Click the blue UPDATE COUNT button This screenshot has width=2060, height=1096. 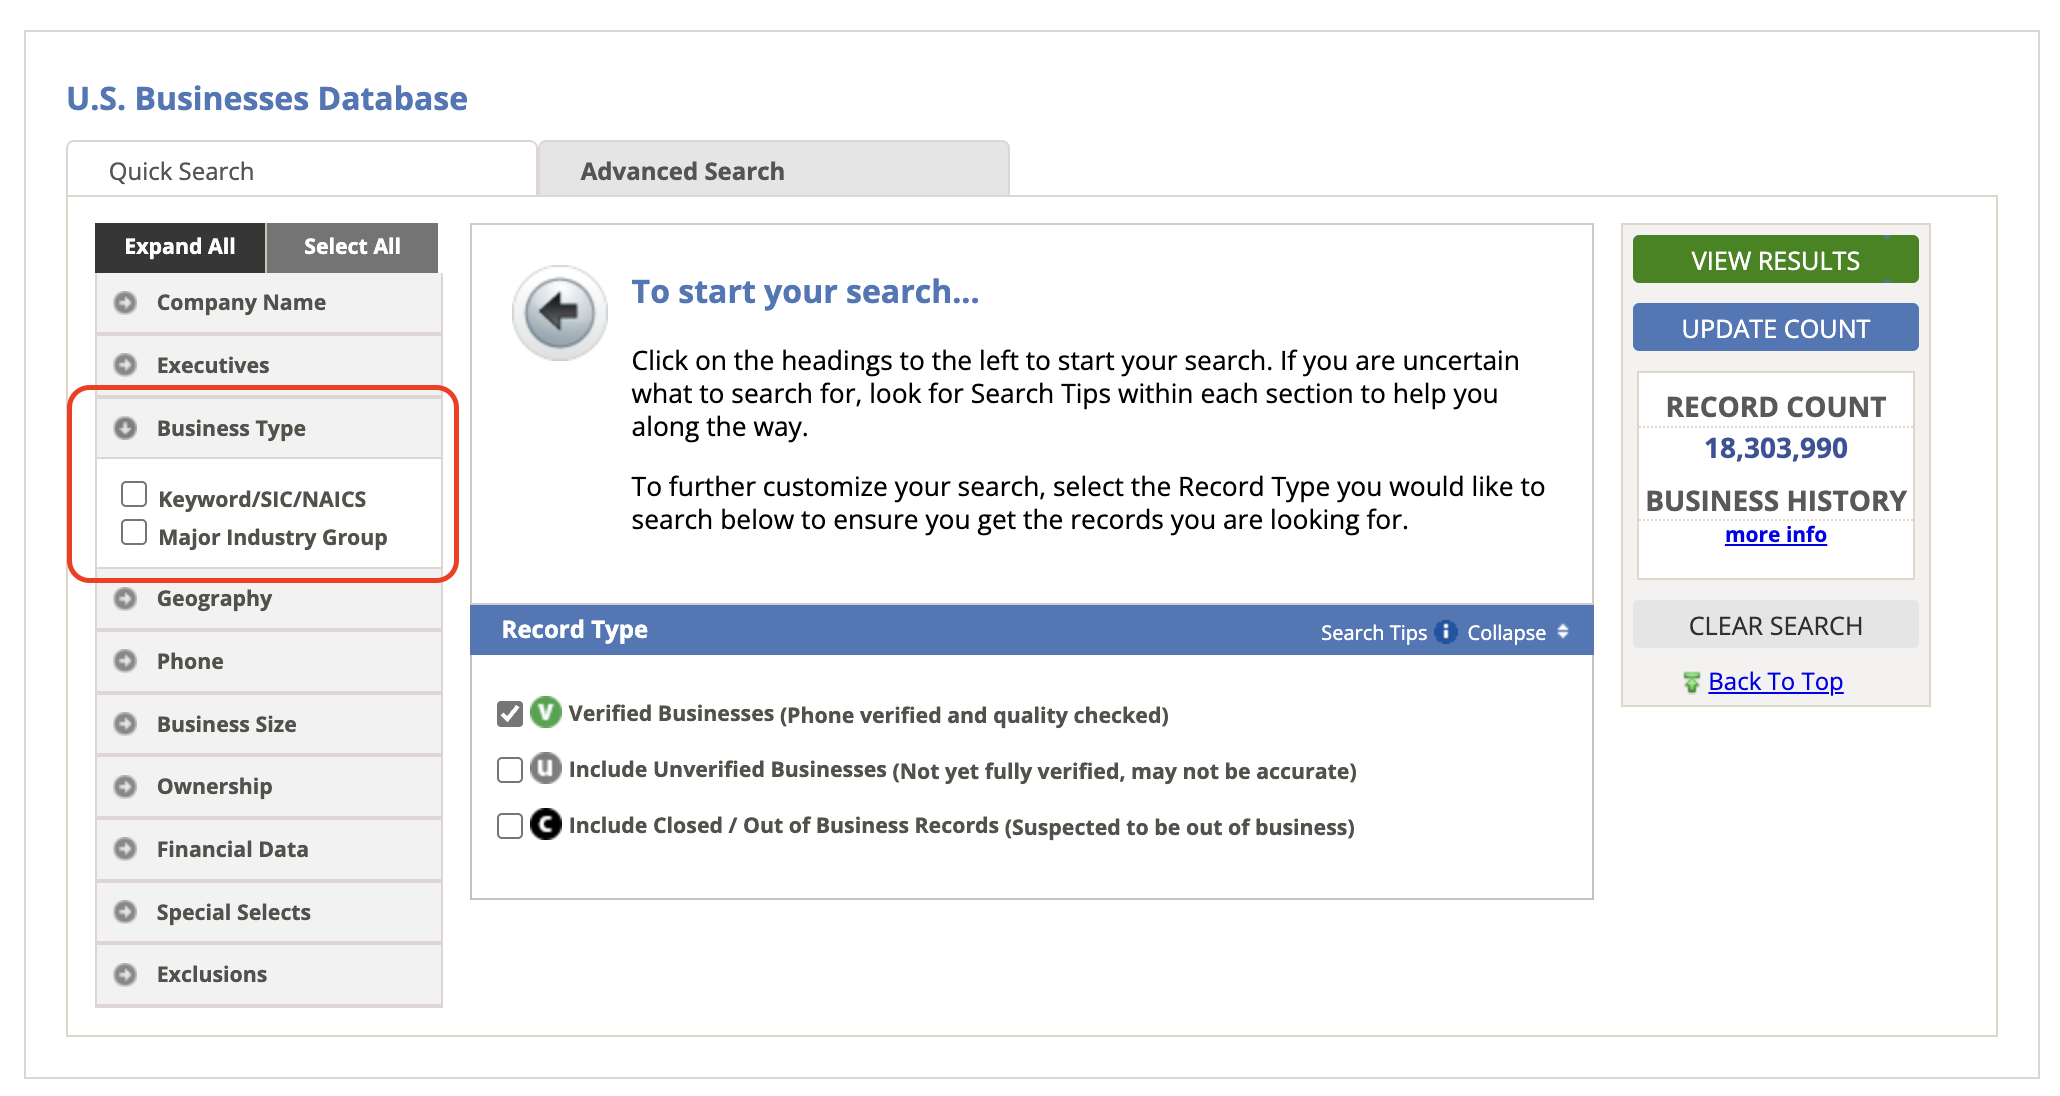(x=1775, y=328)
